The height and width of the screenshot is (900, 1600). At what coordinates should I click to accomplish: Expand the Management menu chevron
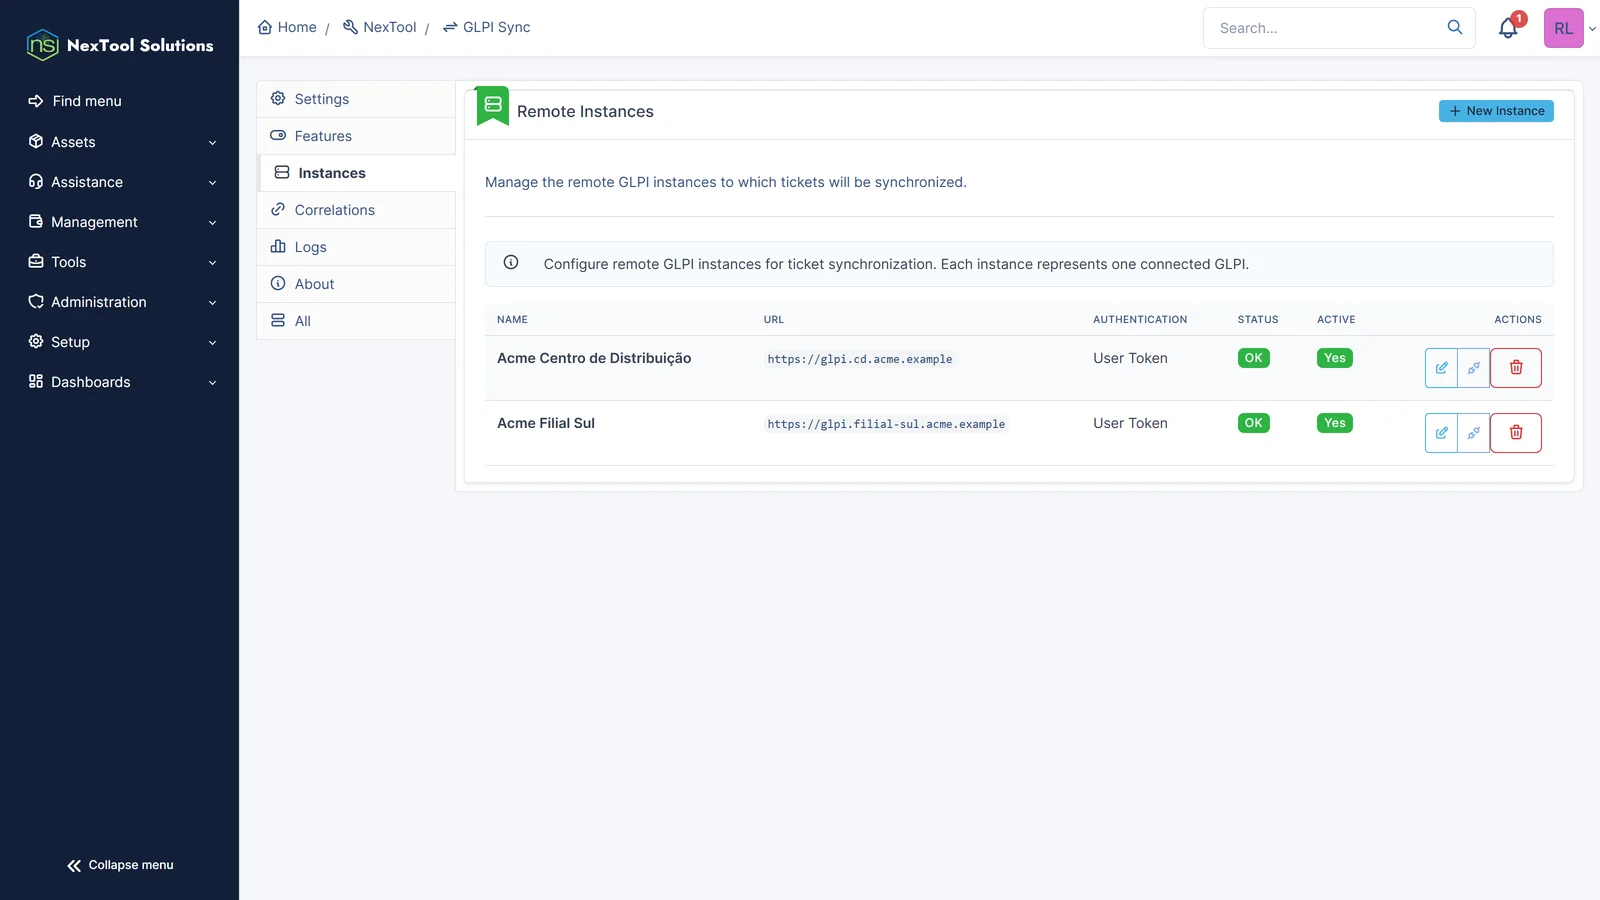[212, 223]
